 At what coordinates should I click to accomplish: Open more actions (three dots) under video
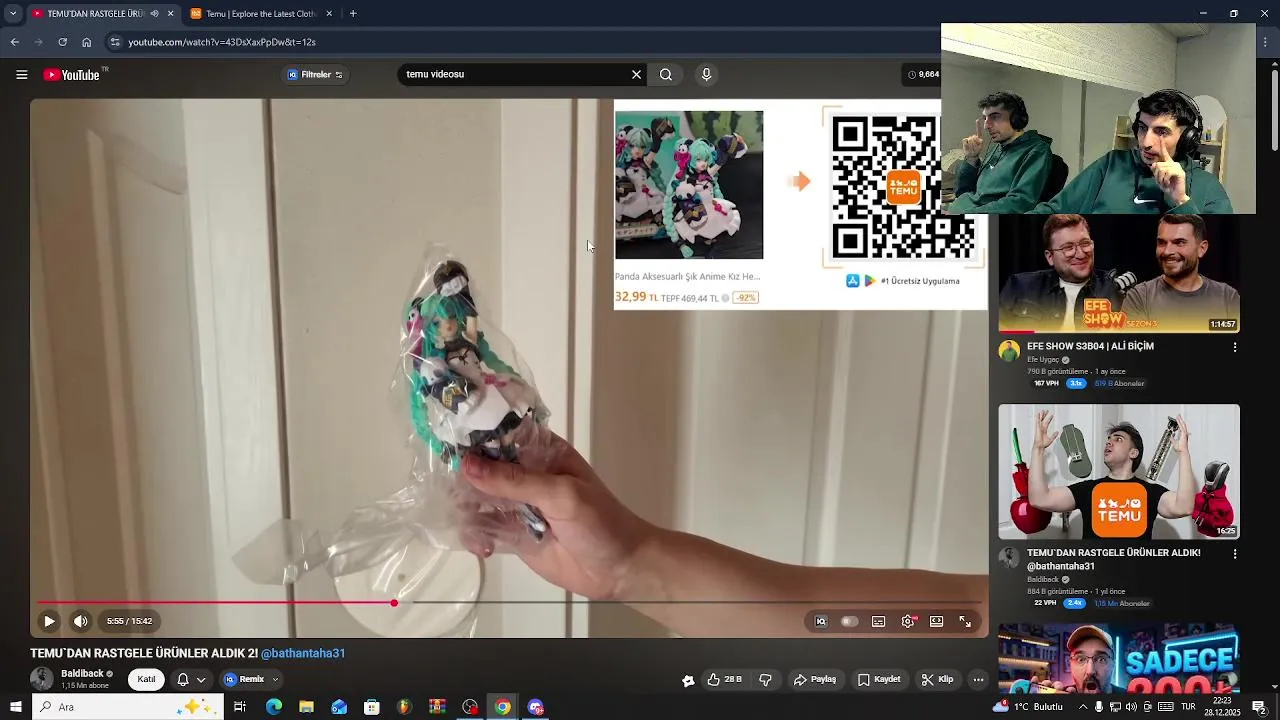(x=978, y=679)
